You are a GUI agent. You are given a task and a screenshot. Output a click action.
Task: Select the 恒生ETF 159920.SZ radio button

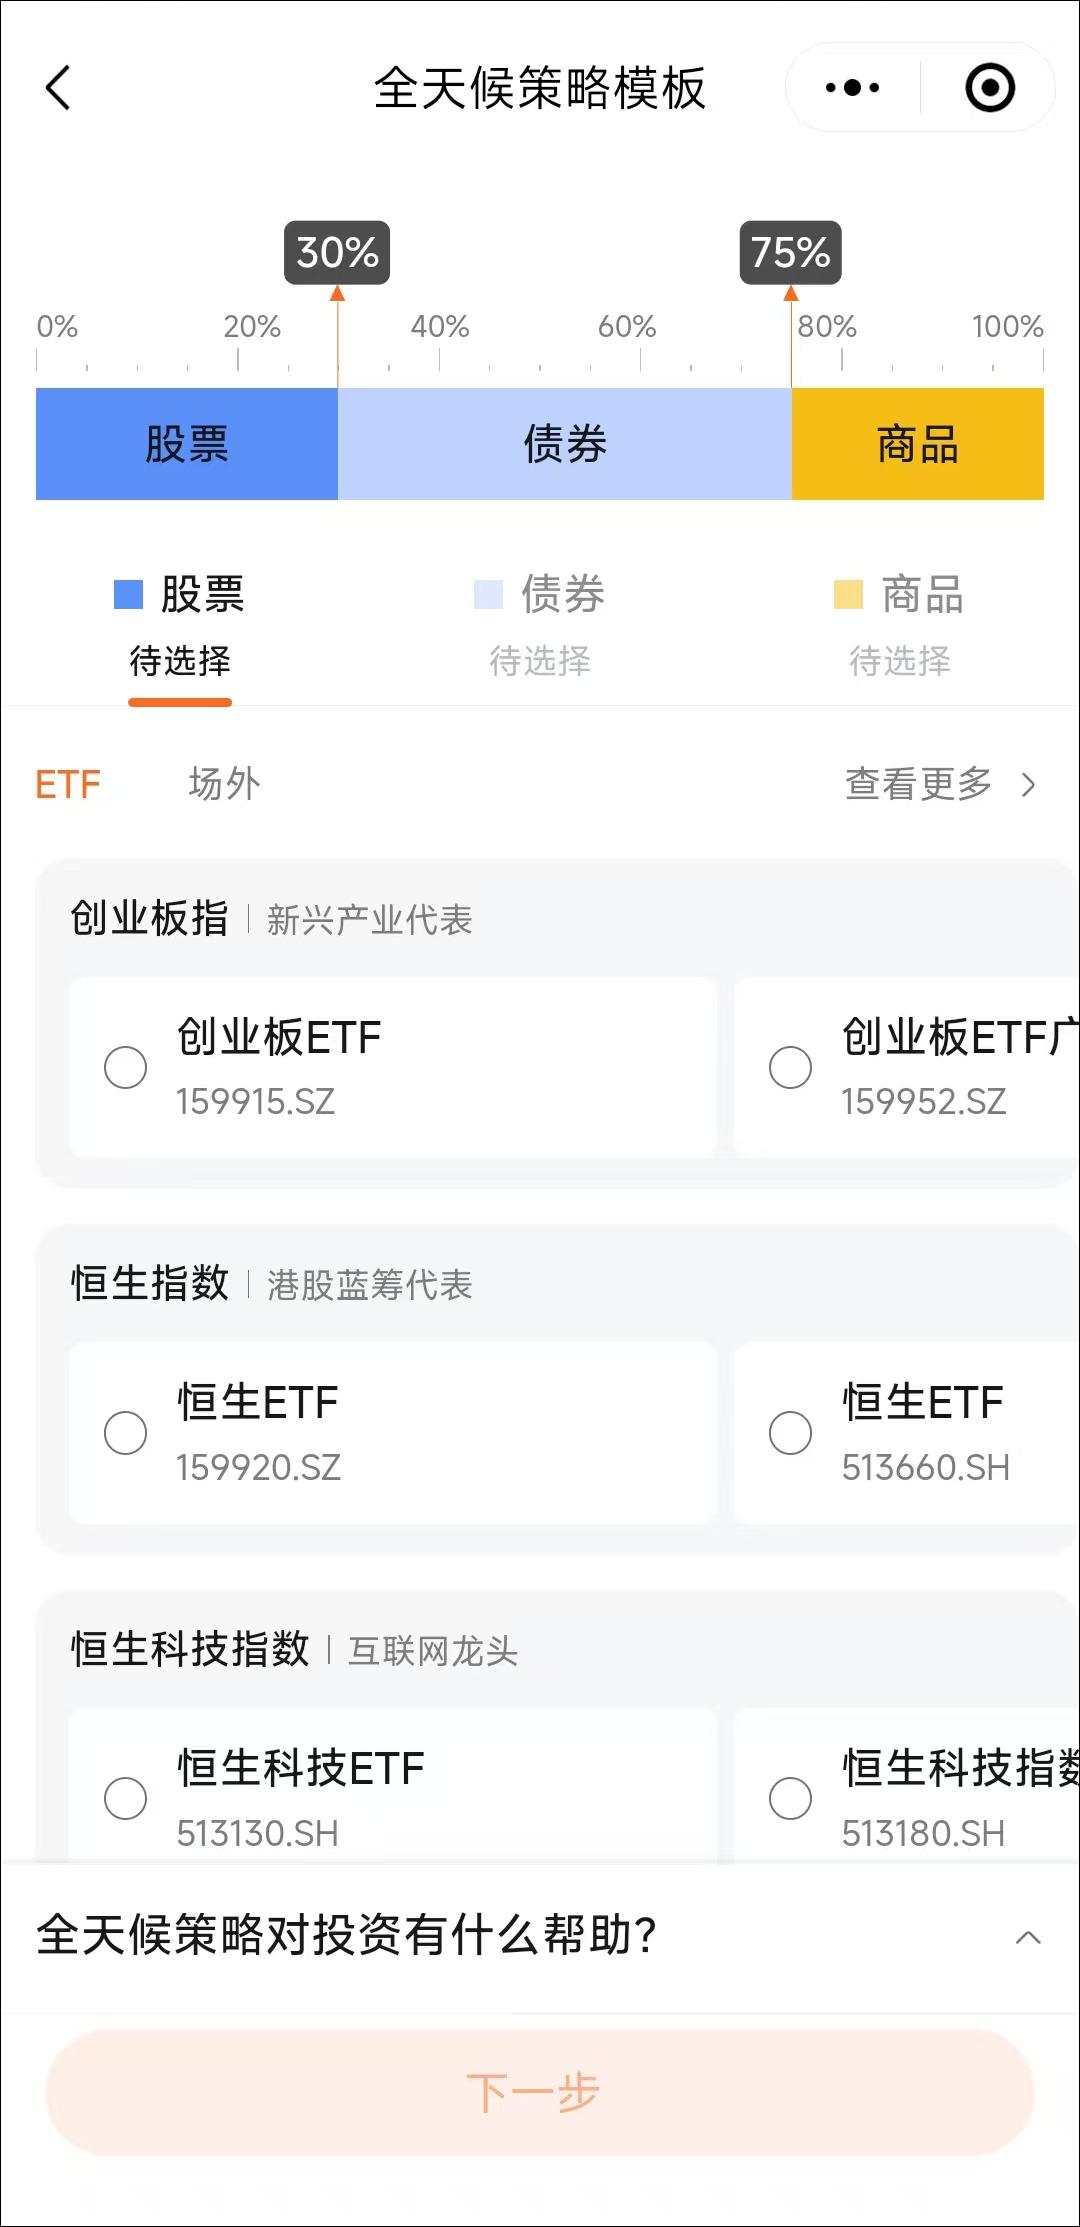click(x=126, y=1433)
